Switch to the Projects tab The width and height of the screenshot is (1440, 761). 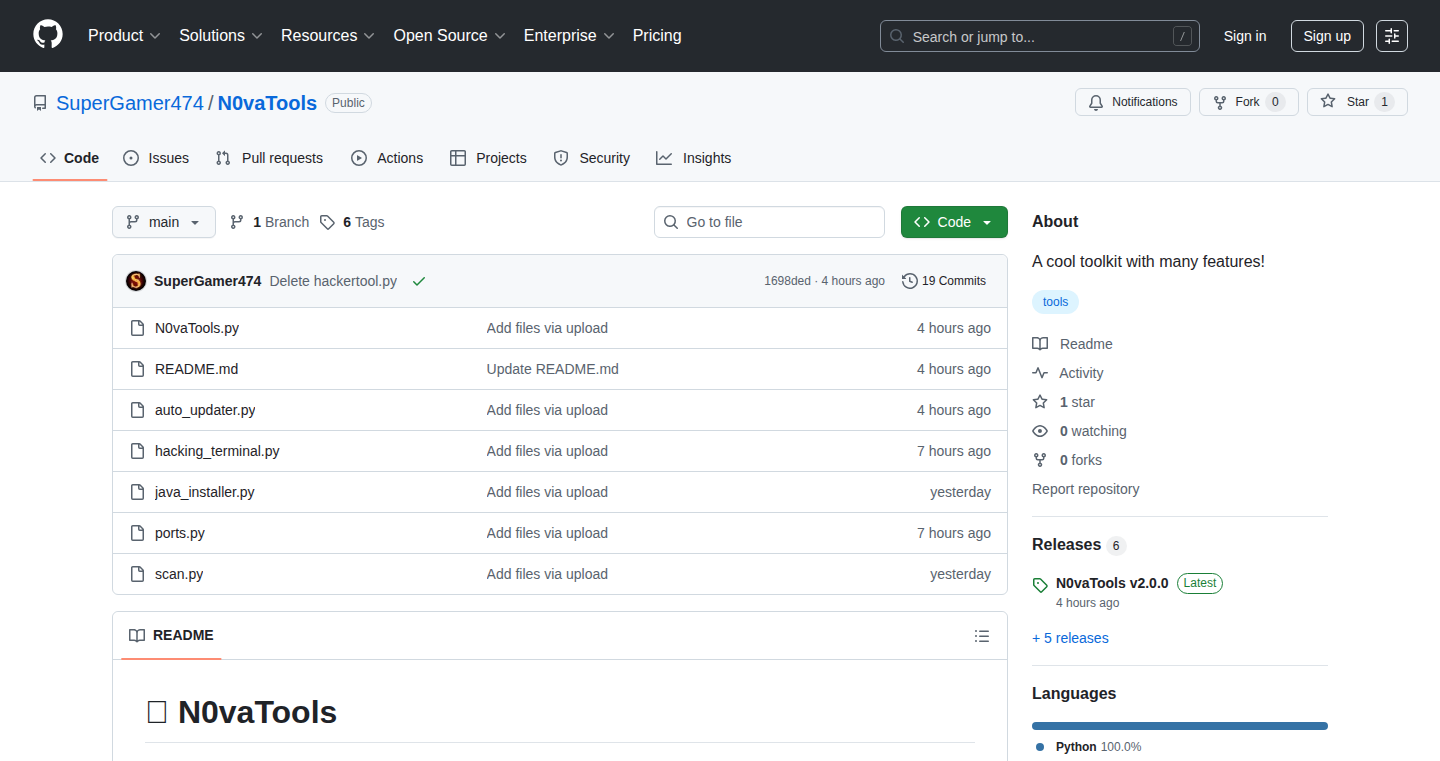tap(488, 158)
